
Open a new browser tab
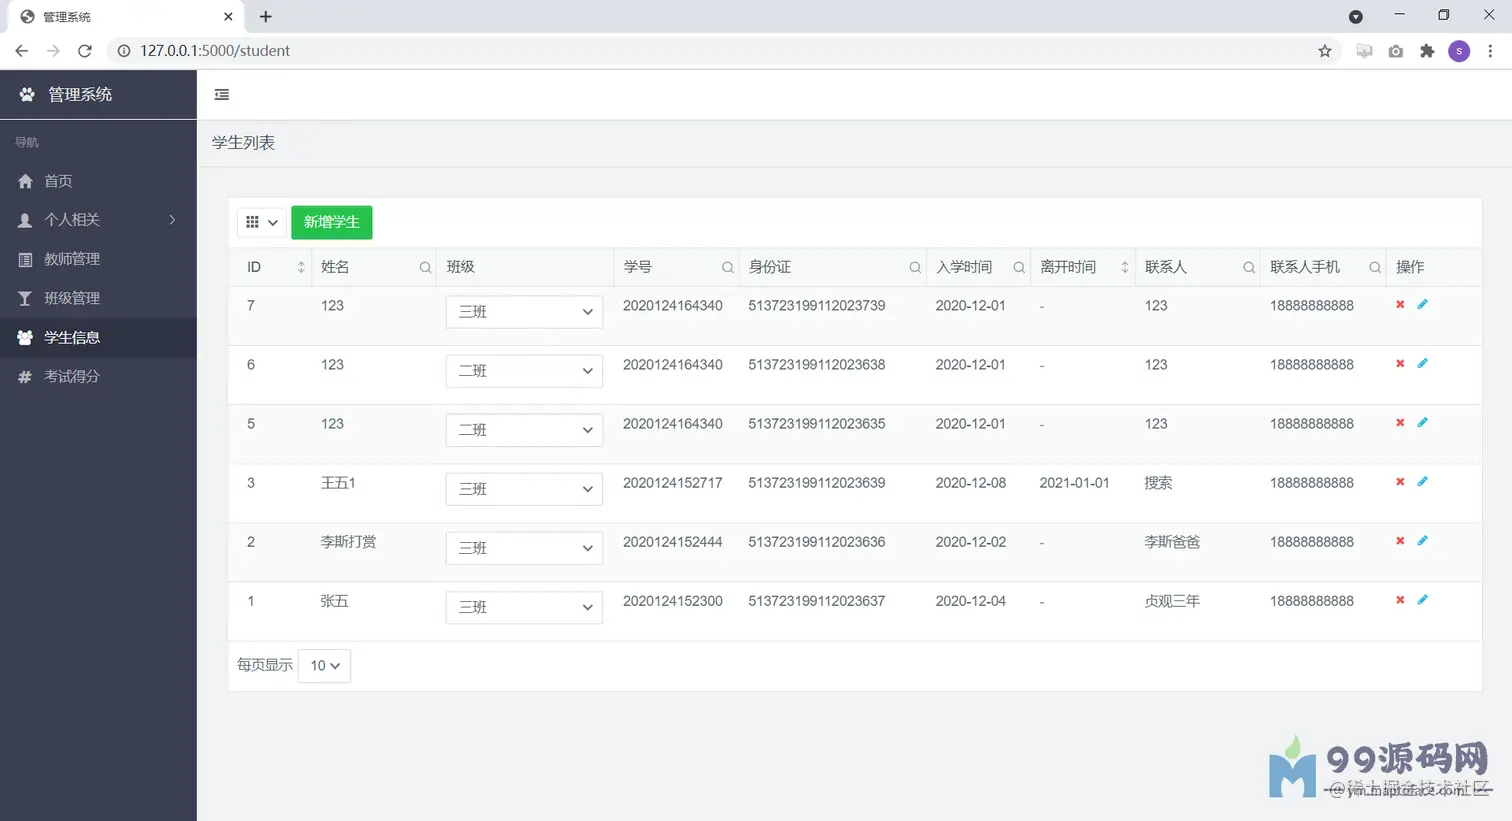265,17
